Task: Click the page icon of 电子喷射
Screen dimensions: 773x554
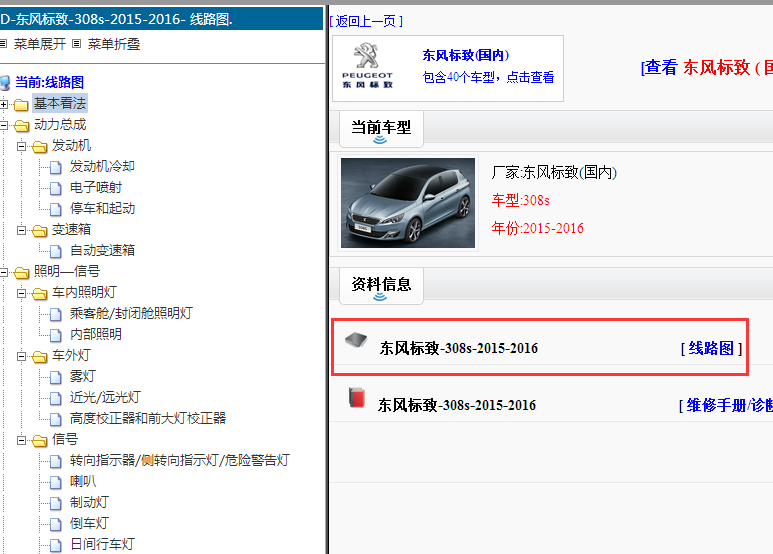Action: click(56, 188)
